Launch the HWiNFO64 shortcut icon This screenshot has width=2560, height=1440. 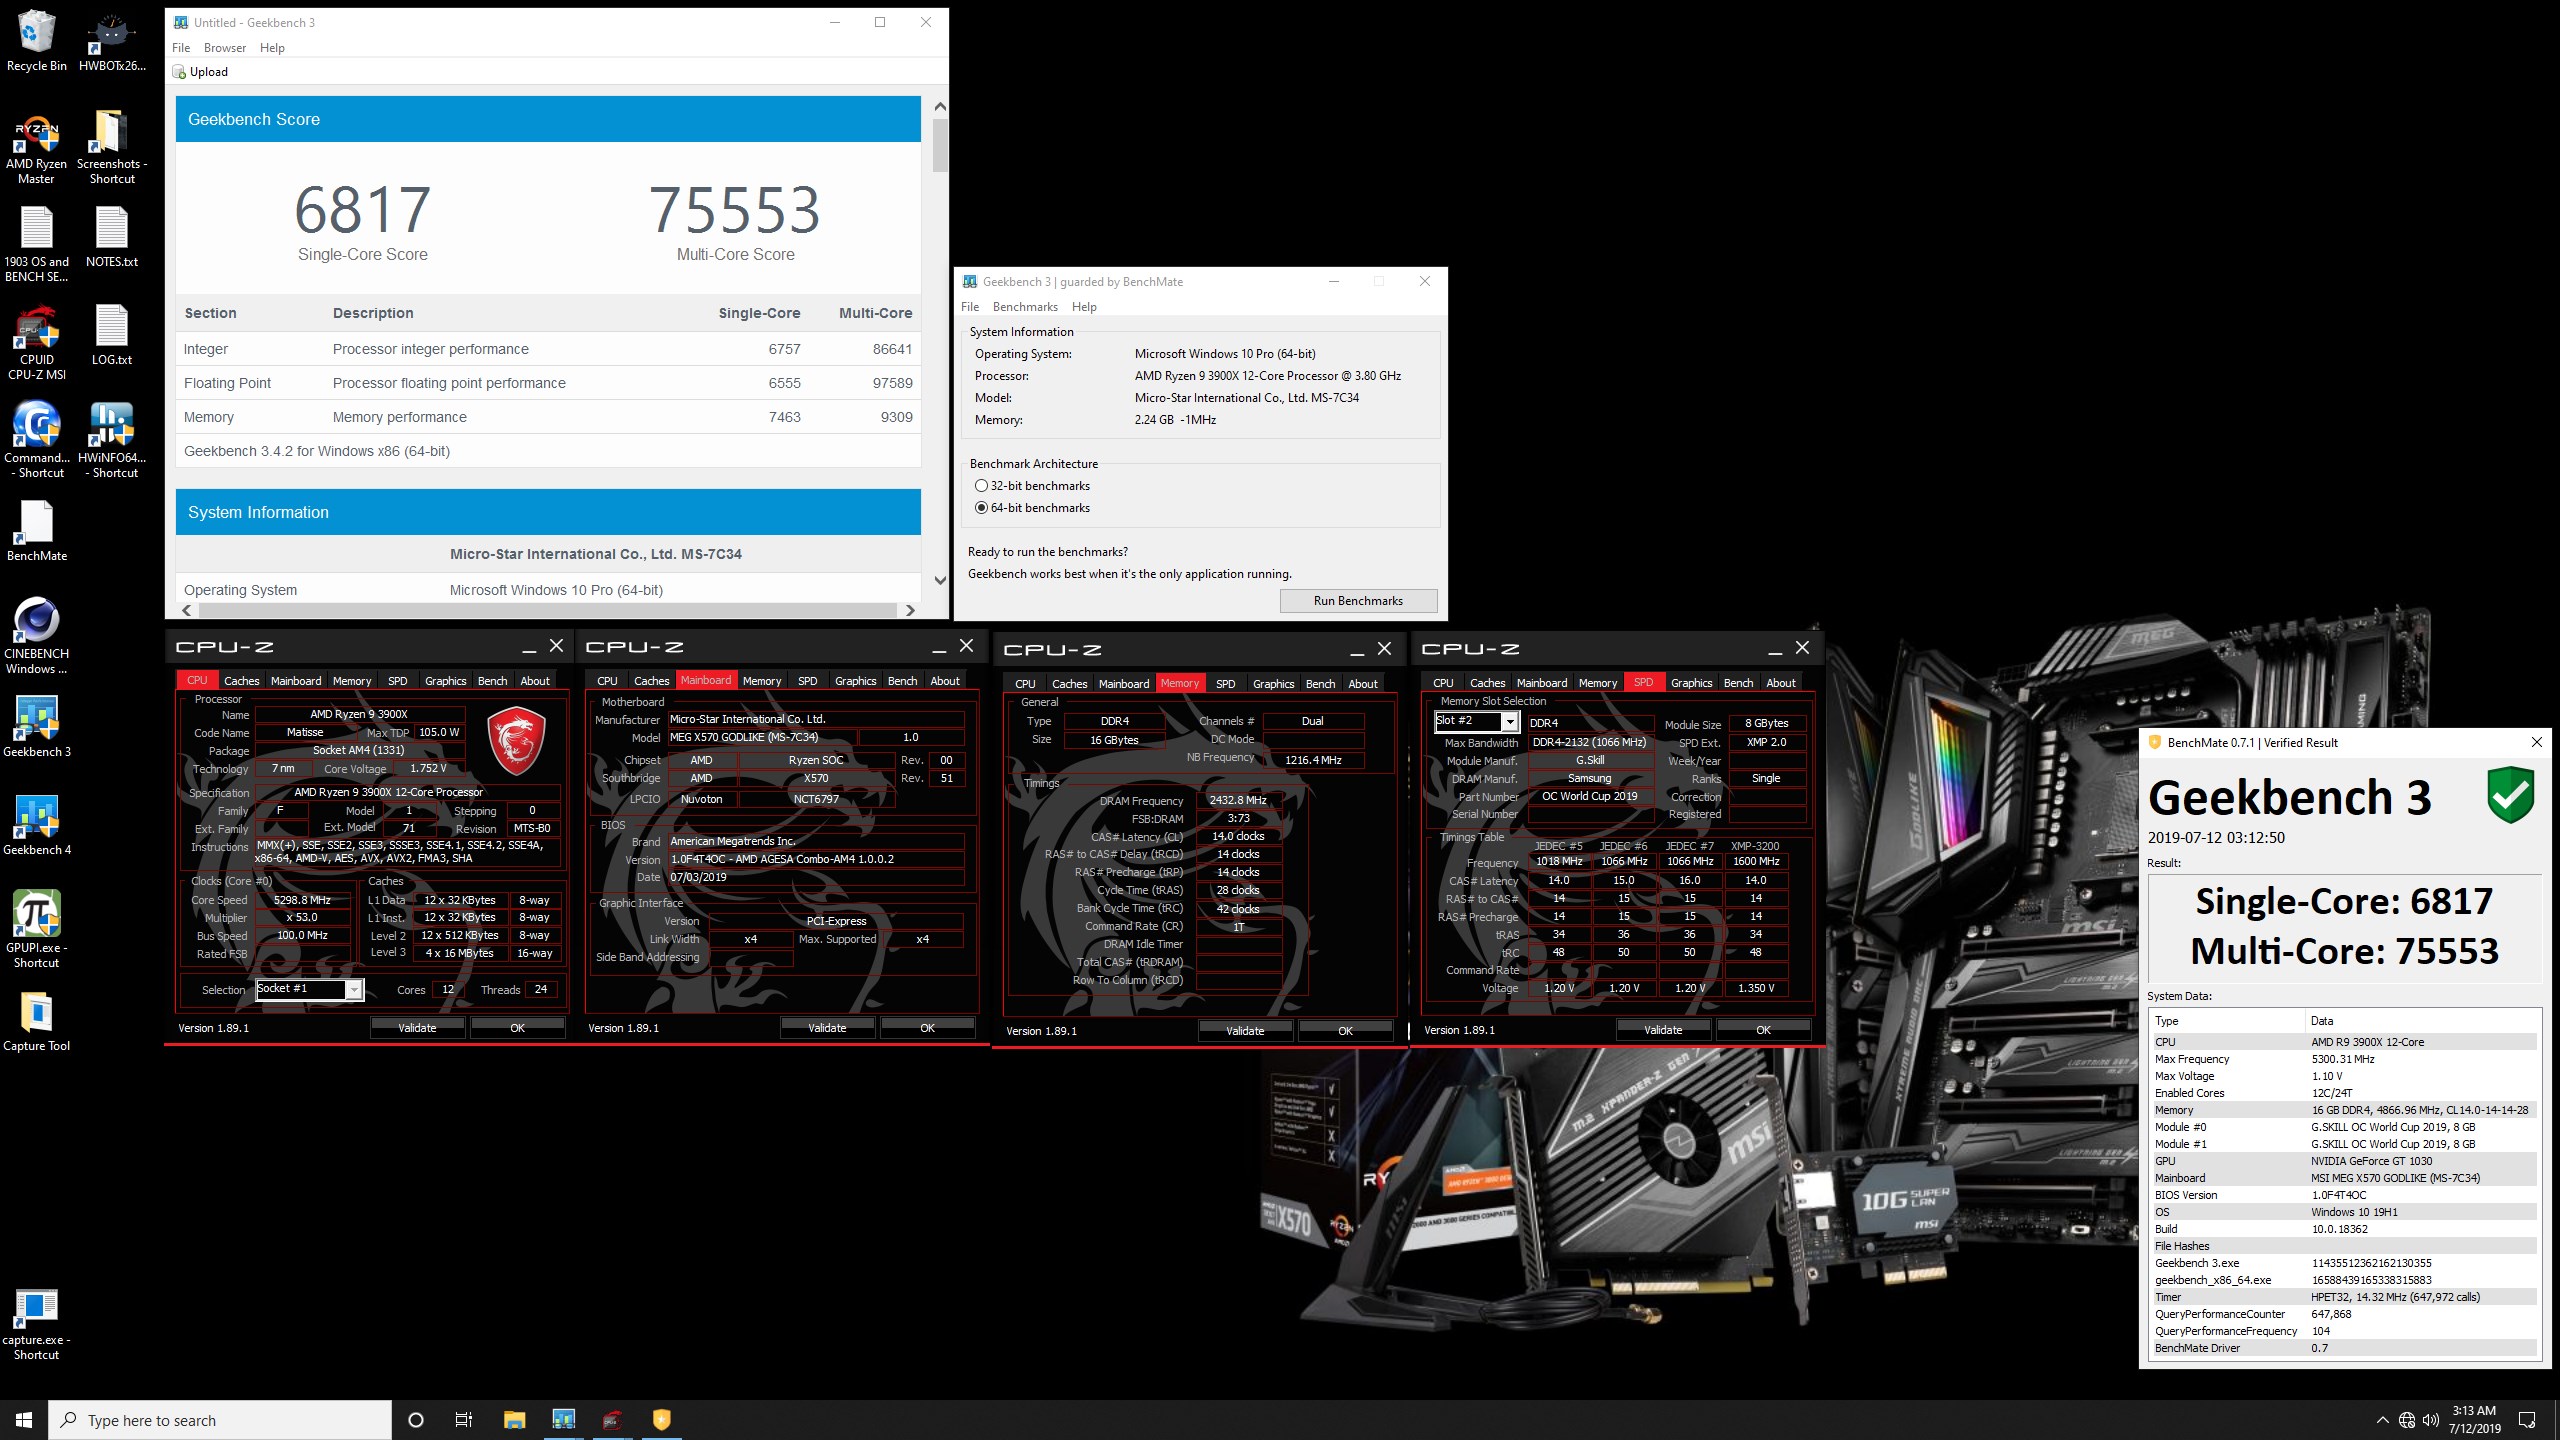(x=112, y=440)
